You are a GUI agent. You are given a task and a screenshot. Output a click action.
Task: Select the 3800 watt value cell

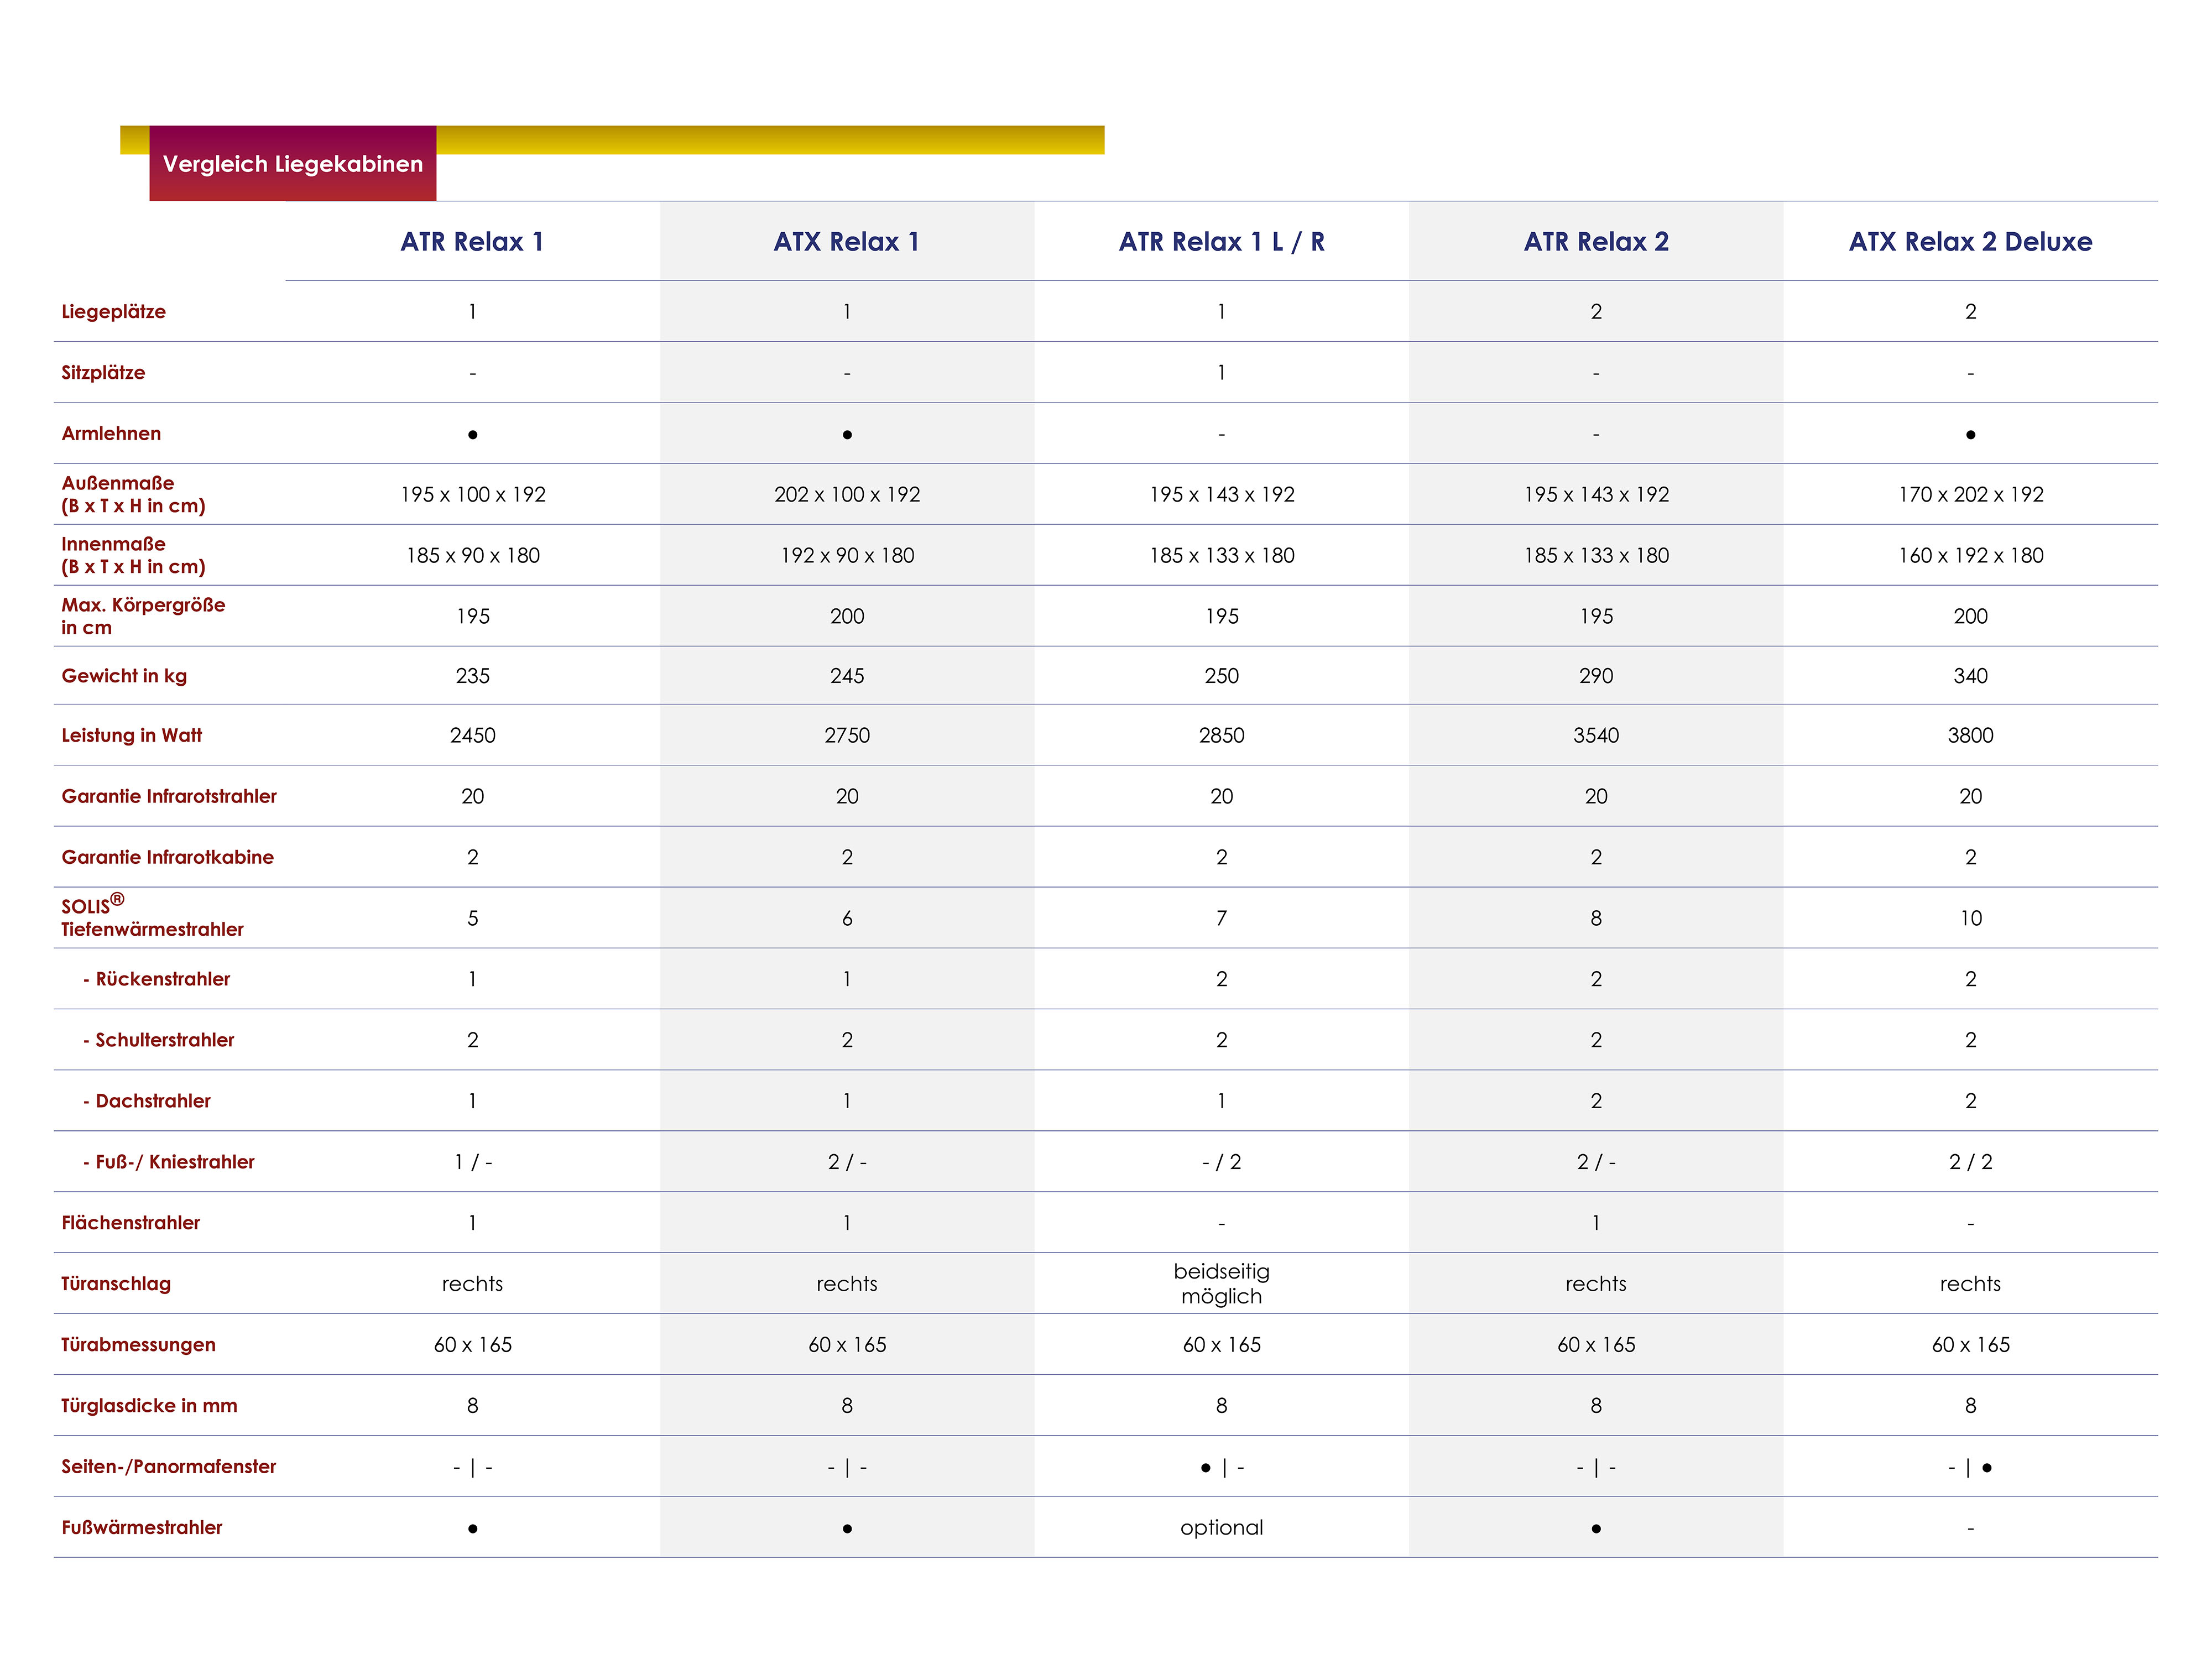tap(1970, 736)
